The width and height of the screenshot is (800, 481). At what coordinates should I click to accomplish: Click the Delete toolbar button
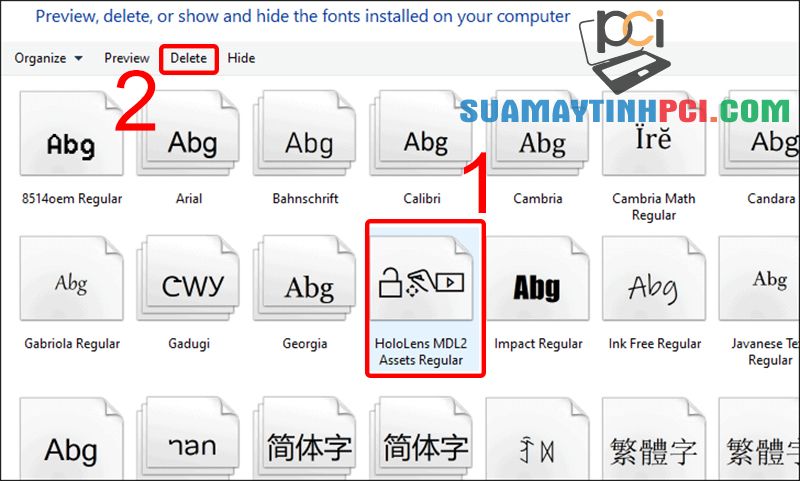pyautogui.click(x=189, y=58)
